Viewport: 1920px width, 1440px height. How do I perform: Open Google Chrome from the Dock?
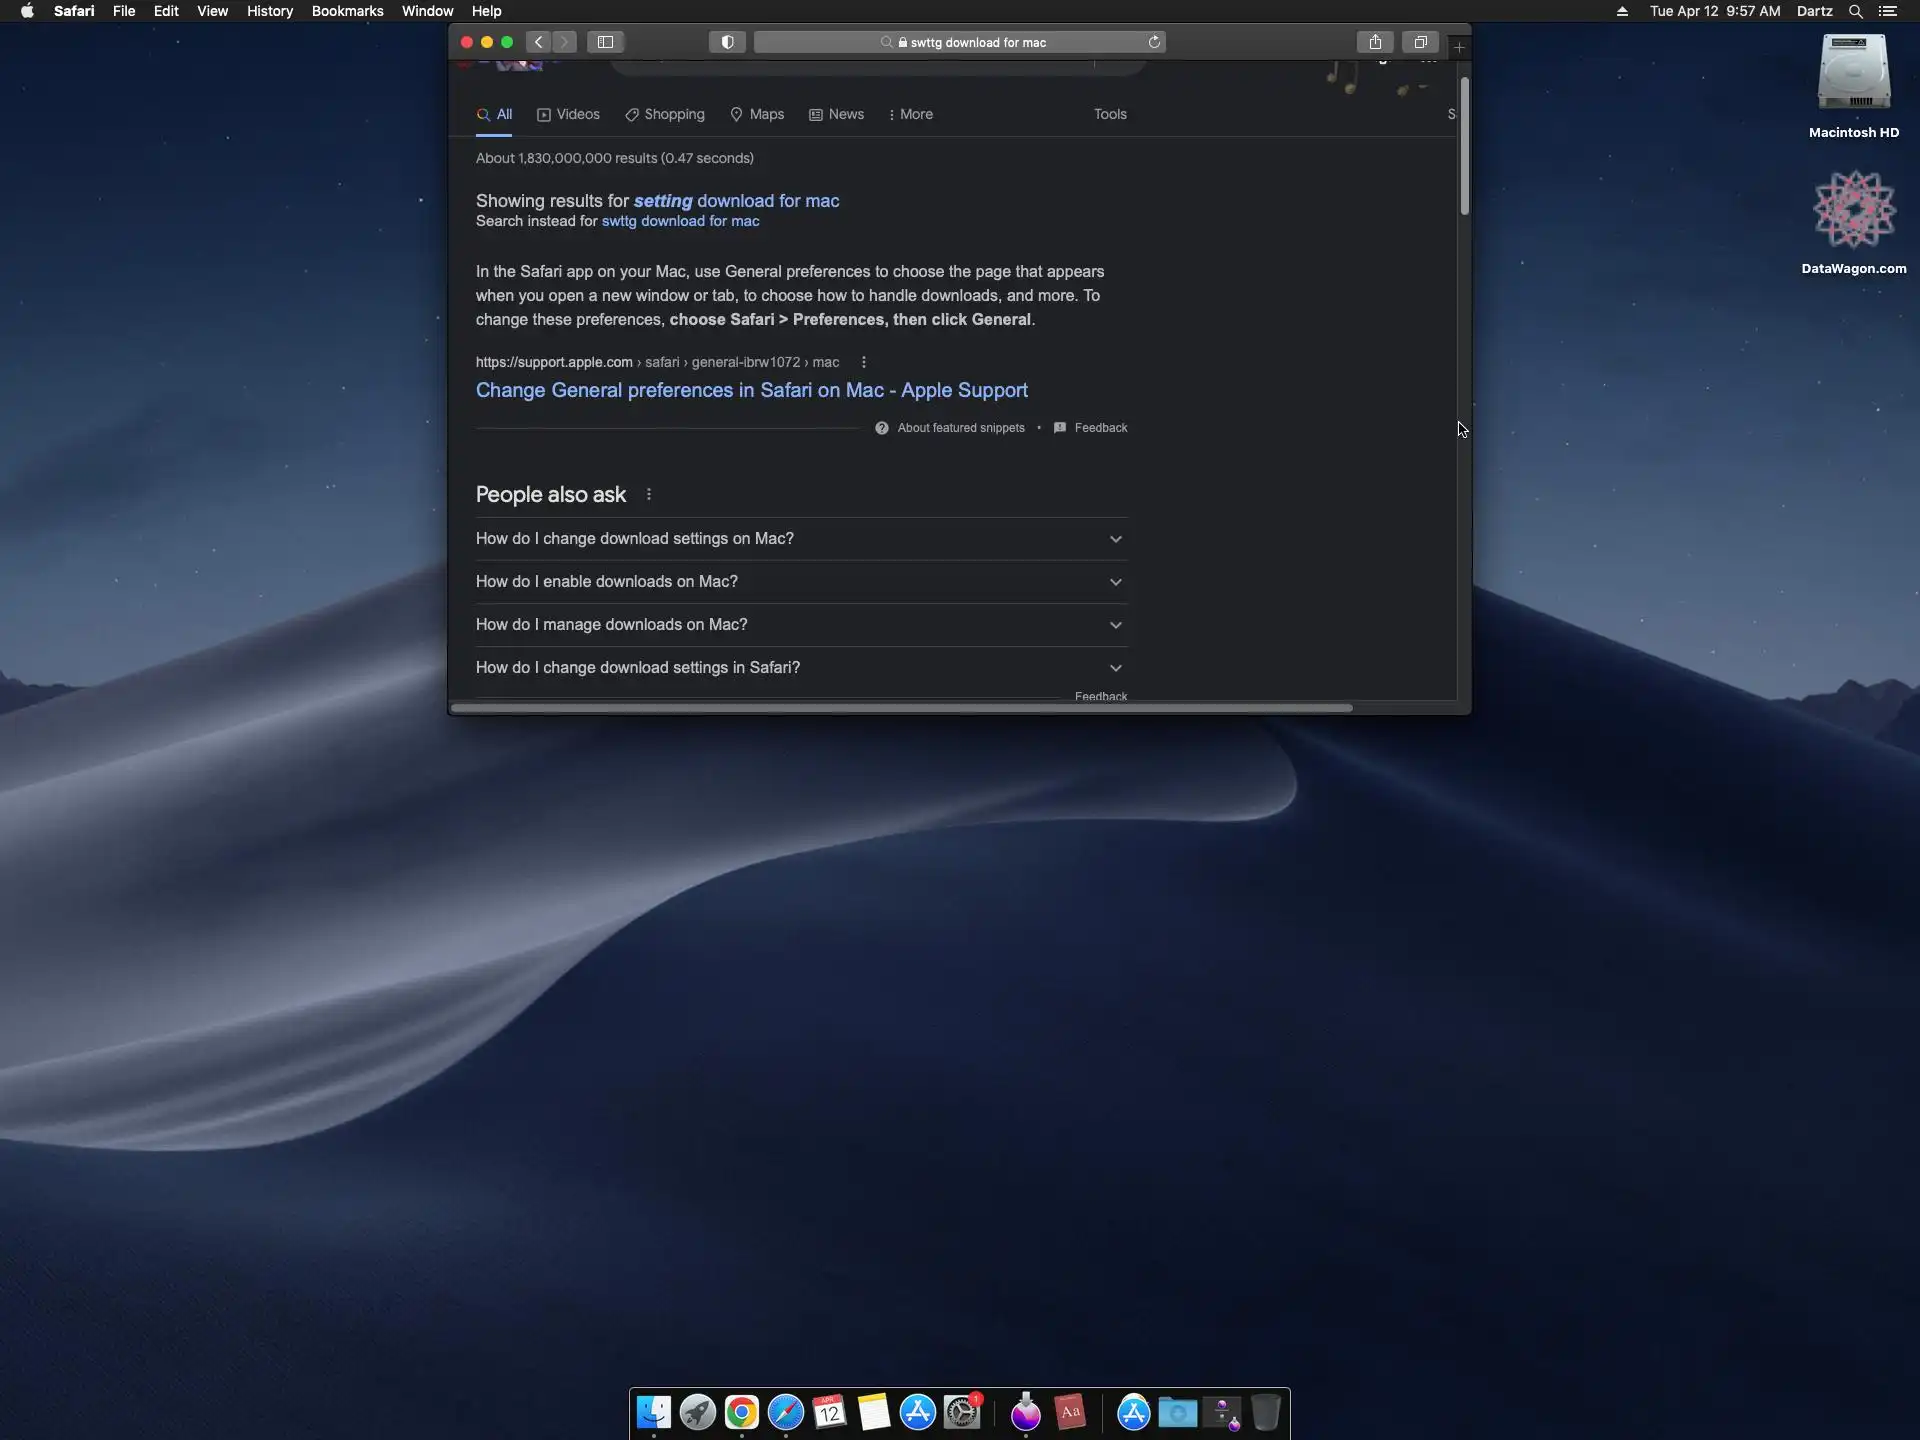(741, 1412)
